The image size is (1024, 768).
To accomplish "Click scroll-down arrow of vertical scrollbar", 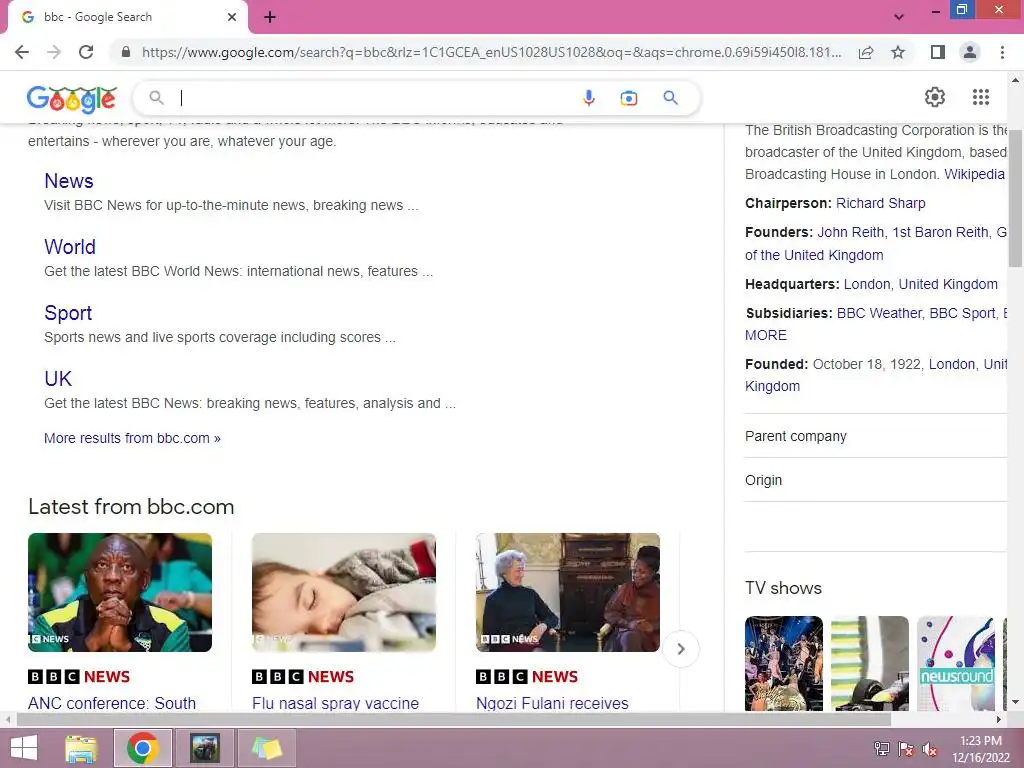I will pos(1015,703).
